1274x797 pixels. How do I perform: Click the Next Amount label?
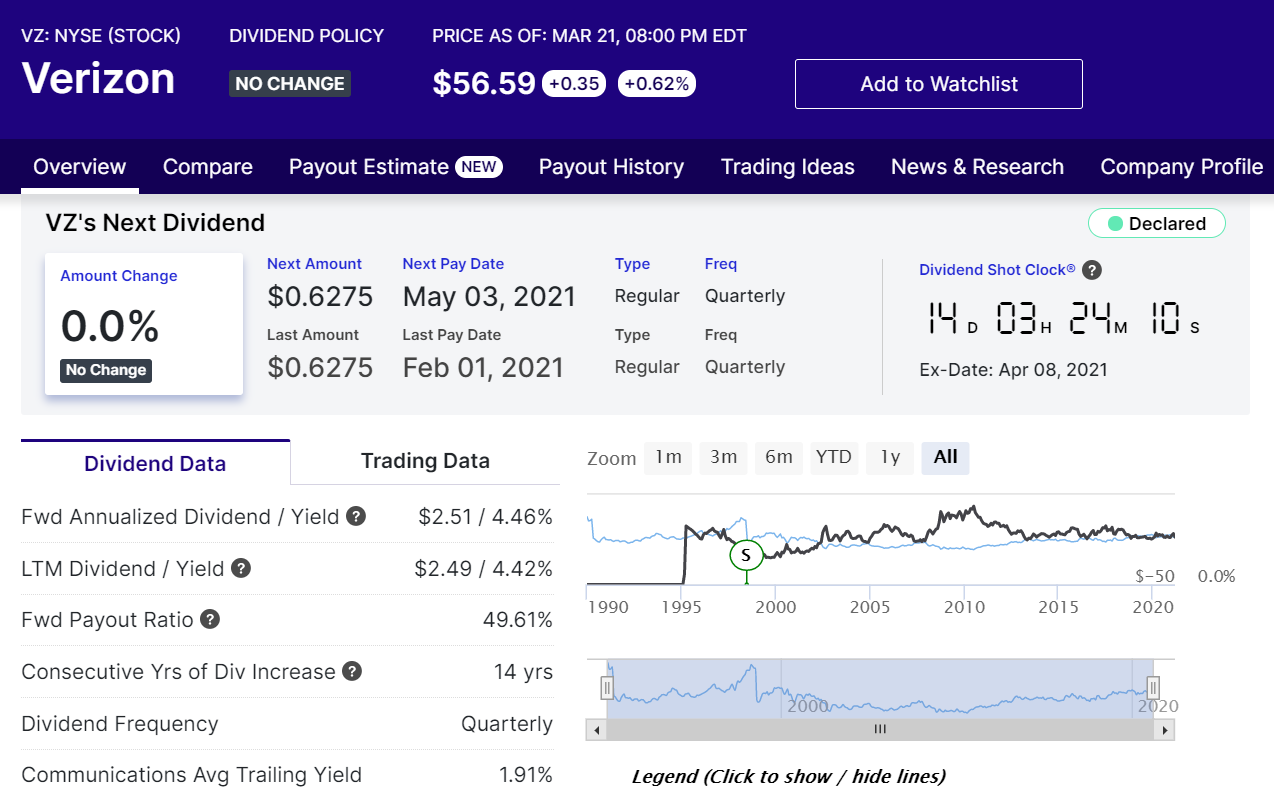point(314,264)
